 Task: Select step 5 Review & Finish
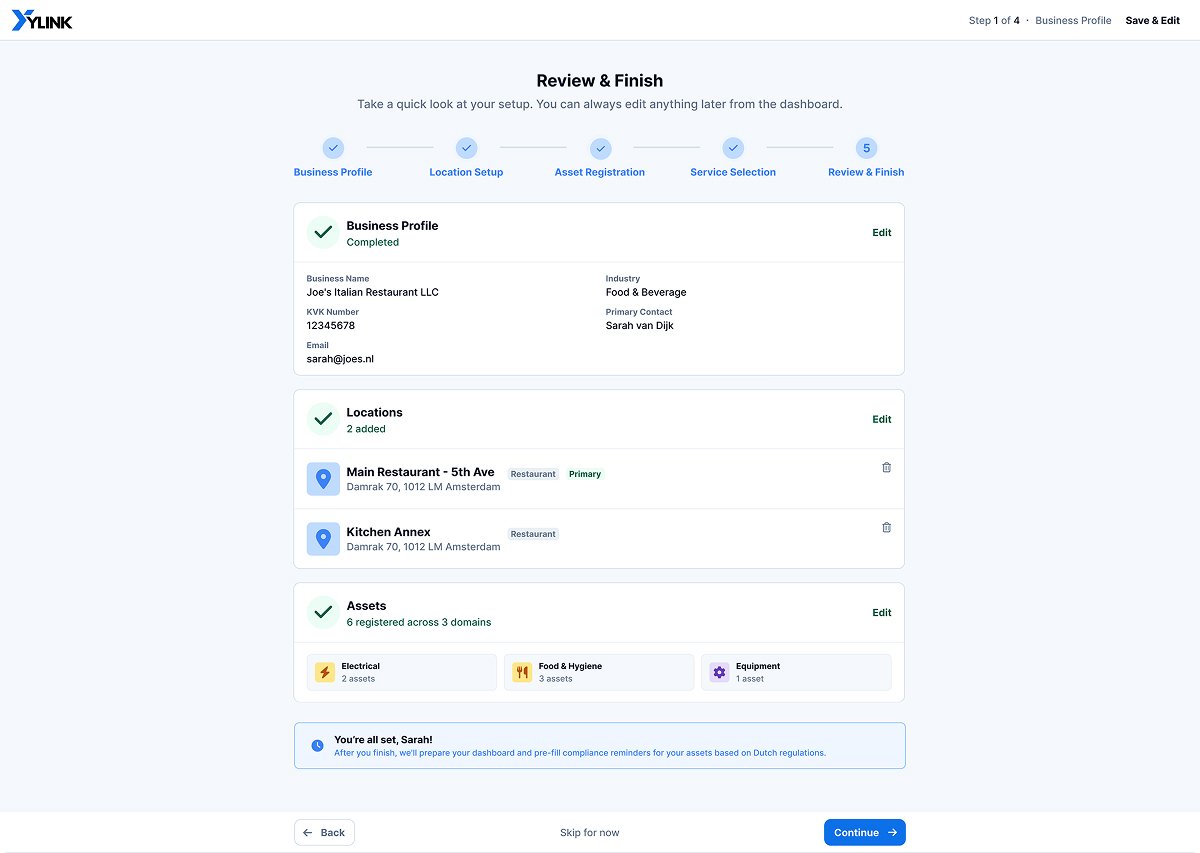click(x=866, y=158)
